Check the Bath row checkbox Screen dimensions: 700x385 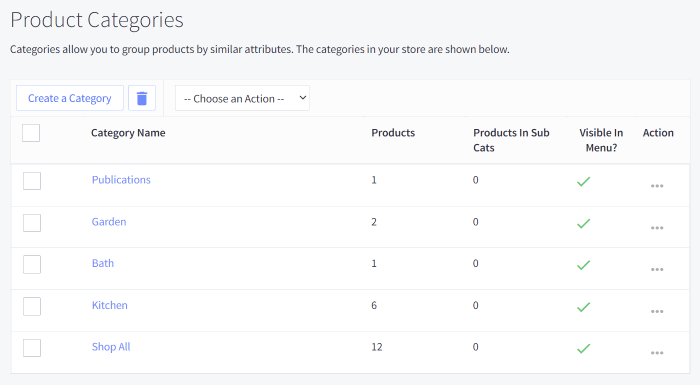pyautogui.click(x=32, y=264)
